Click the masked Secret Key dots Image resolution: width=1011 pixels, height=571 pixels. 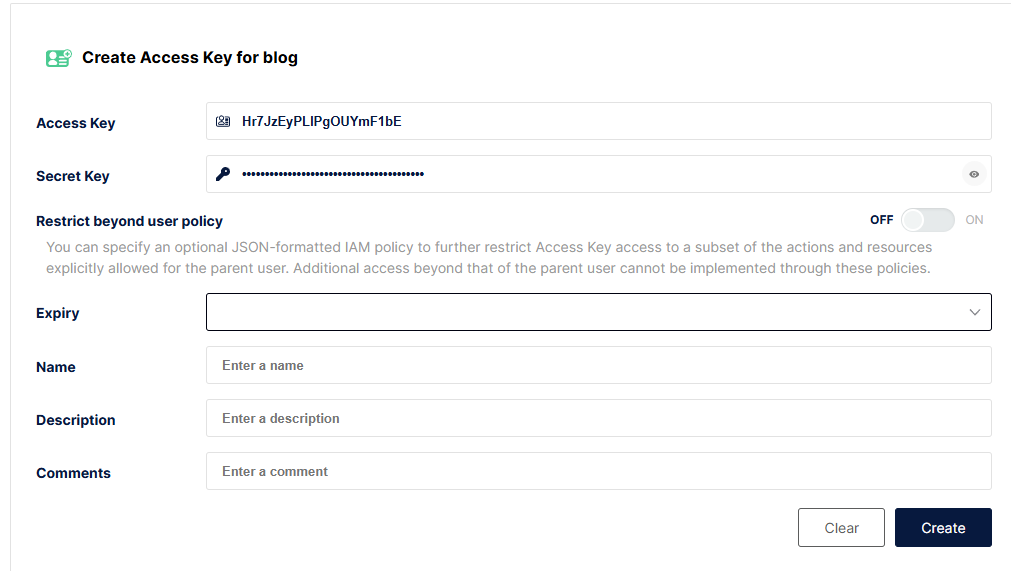pyautogui.click(x=333, y=175)
